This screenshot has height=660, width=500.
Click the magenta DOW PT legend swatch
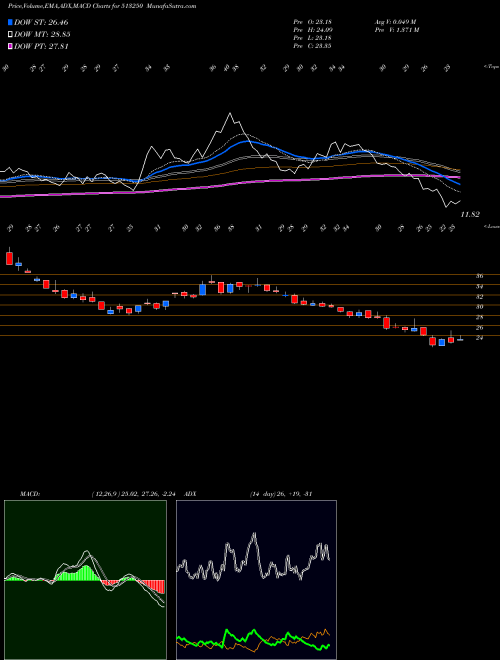point(11,47)
